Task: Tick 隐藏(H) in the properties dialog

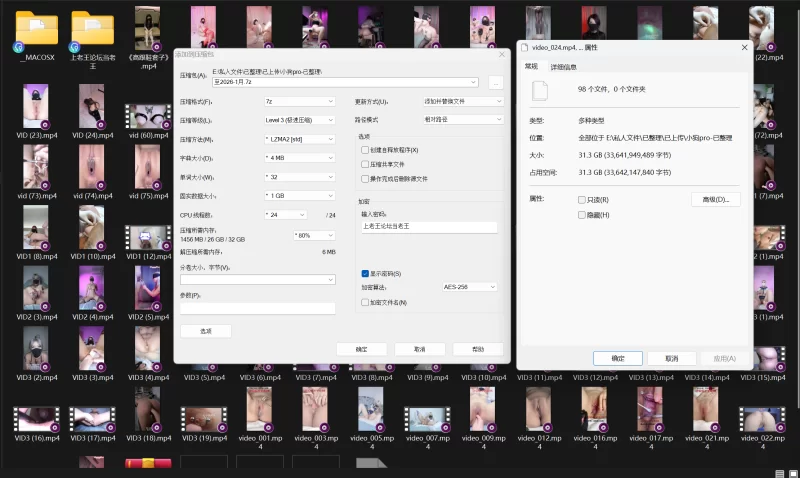Action: click(x=582, y=215)
